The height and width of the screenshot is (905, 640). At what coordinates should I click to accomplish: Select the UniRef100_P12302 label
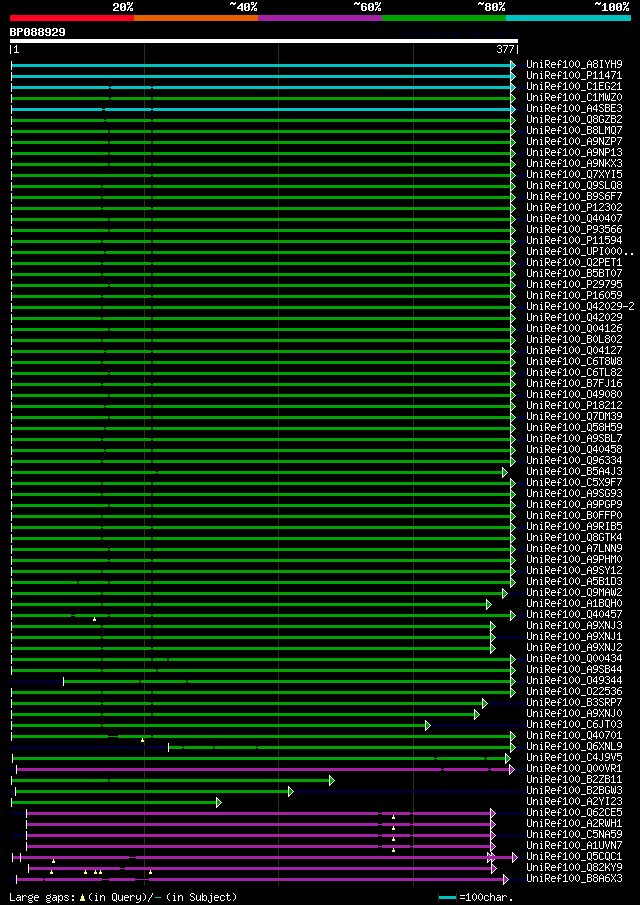574,207
